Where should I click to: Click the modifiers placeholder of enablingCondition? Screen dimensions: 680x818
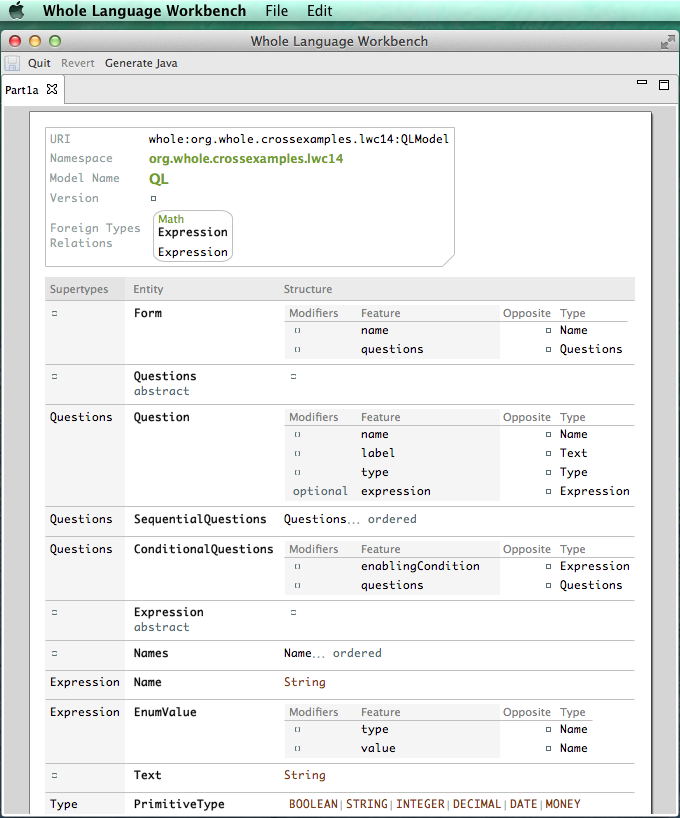(297, 567)
